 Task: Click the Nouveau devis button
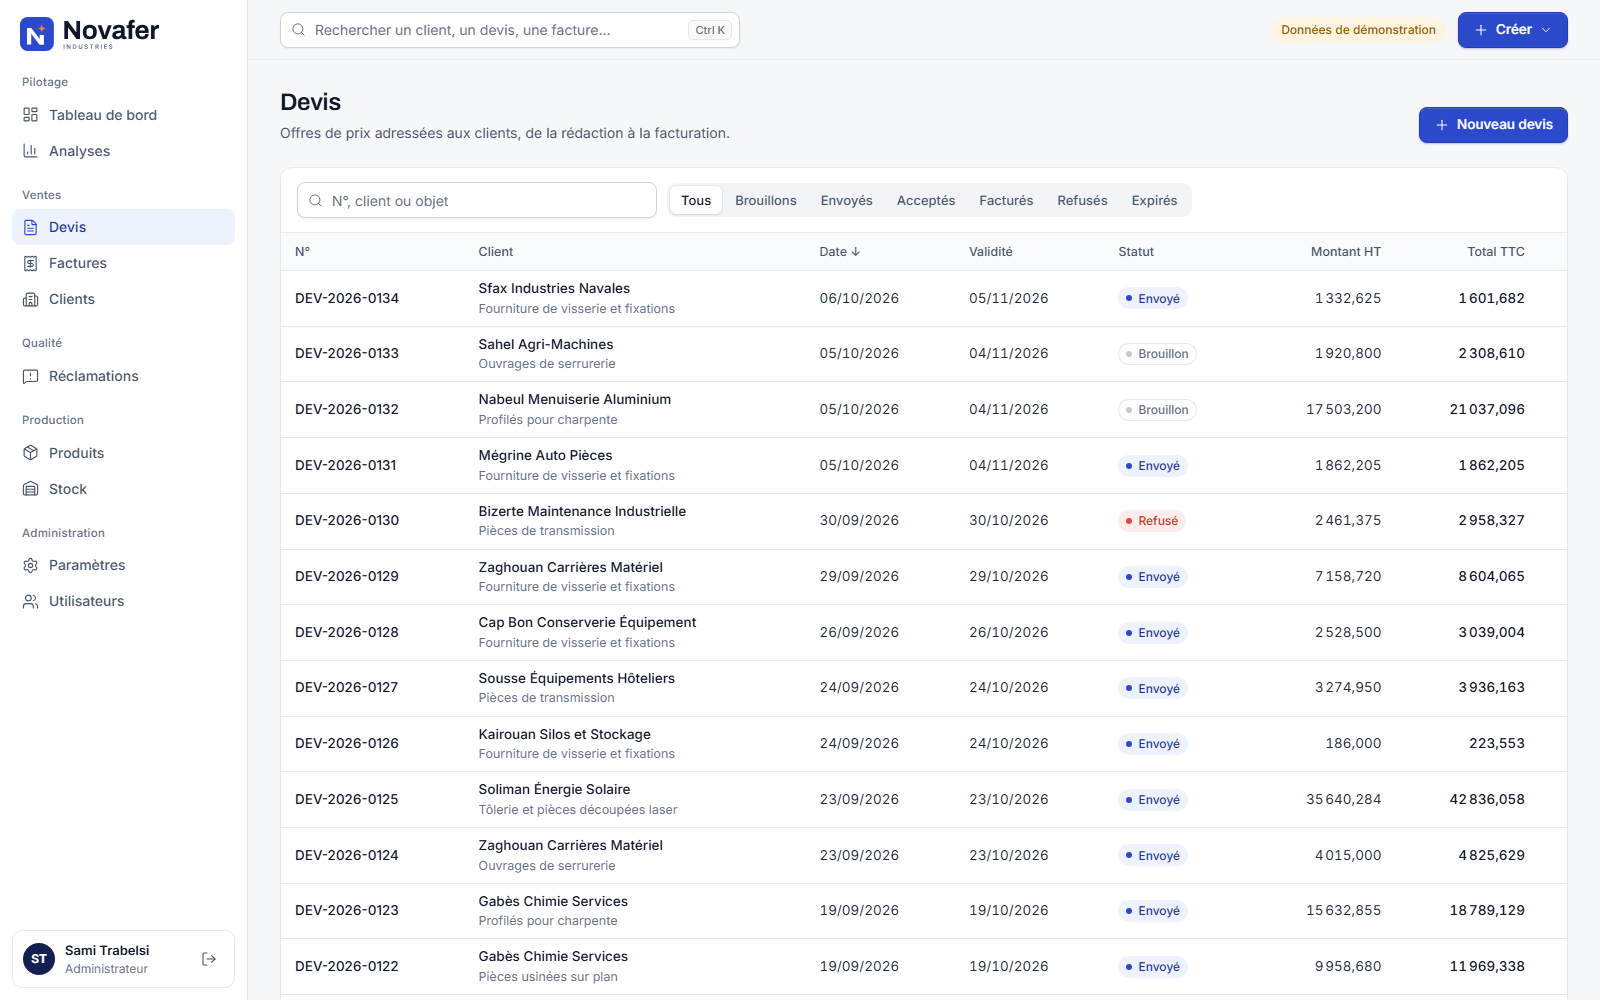pos(1493,125)
